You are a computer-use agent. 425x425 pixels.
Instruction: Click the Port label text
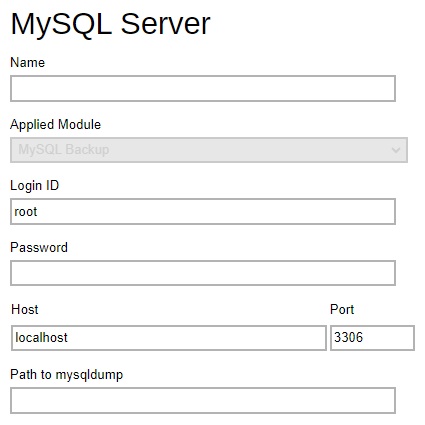(x=342, y=309)
